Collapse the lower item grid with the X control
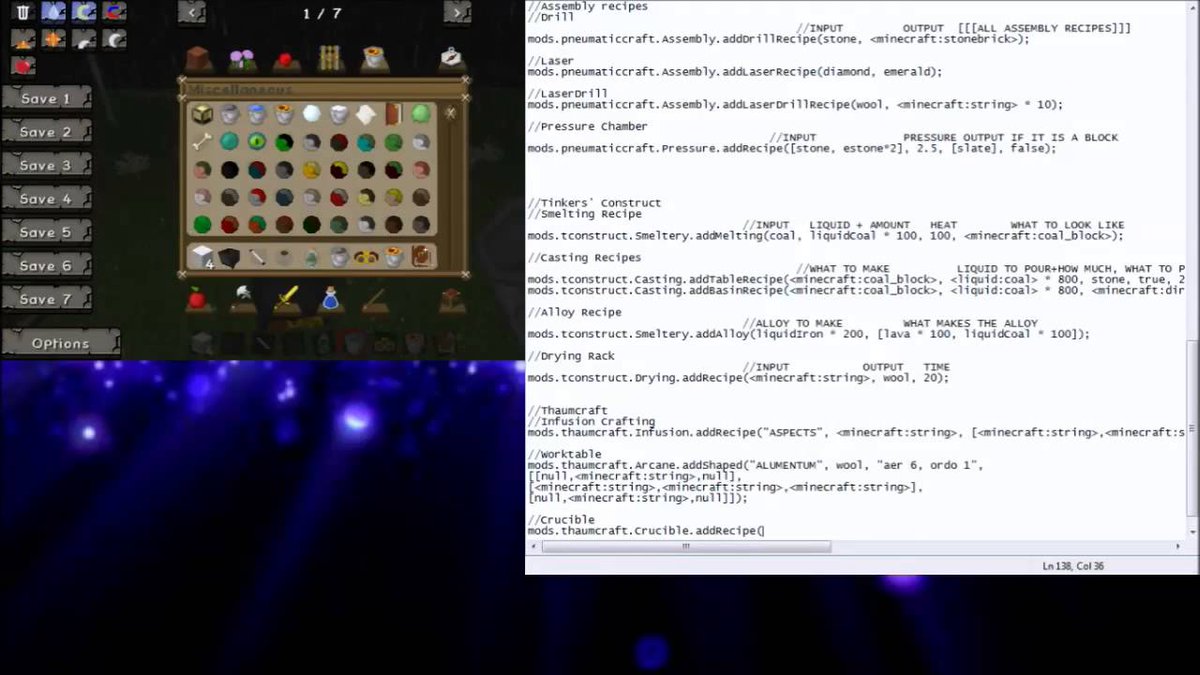Screen dimensions: 1200x675 (x=465, y=272)
